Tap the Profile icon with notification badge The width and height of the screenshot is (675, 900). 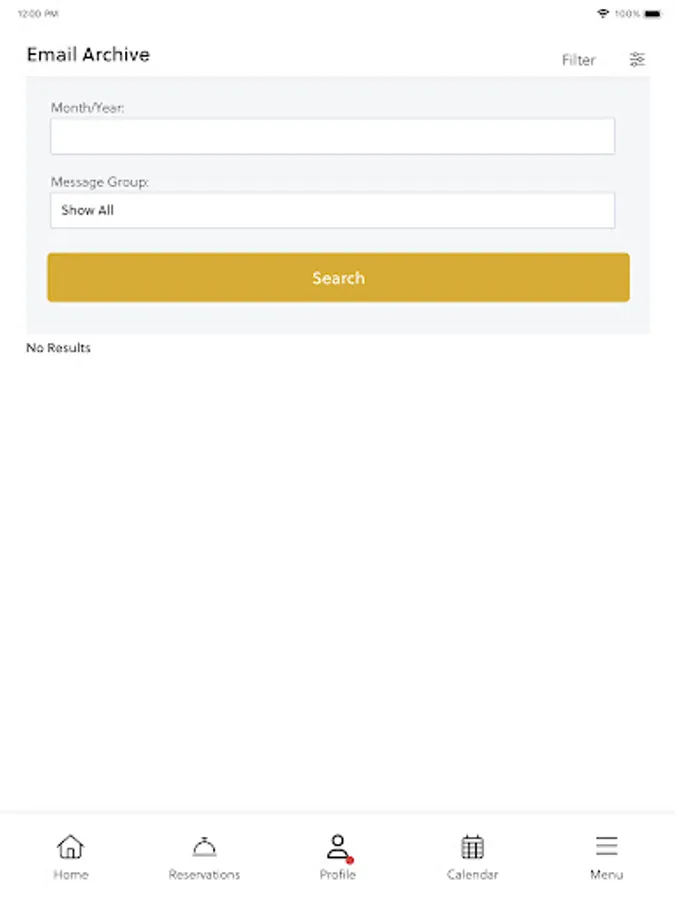point(338,846)
